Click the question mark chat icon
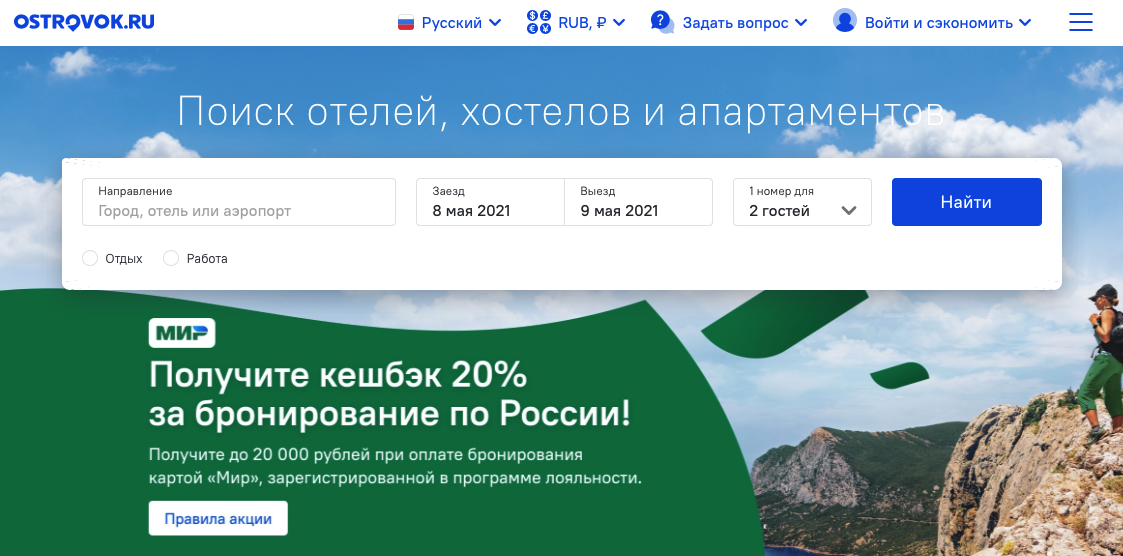1123x556 pixels. [x=662, y=22]
